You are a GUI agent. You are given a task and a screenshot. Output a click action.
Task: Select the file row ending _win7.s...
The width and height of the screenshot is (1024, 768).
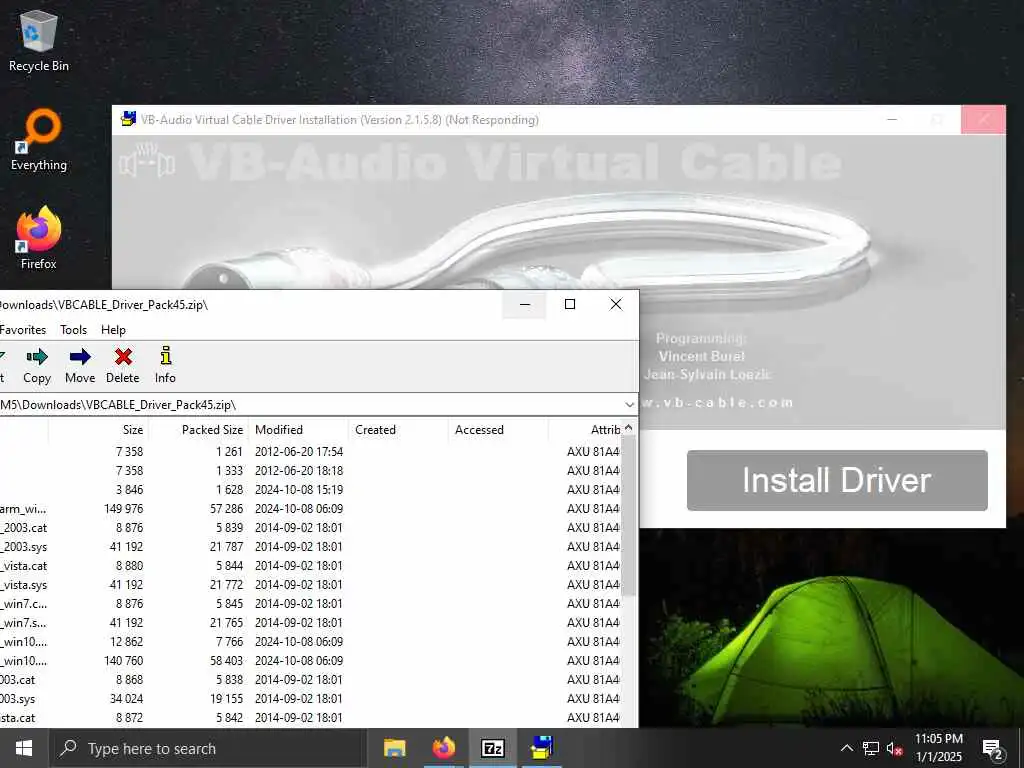click(x=310, y=622)
